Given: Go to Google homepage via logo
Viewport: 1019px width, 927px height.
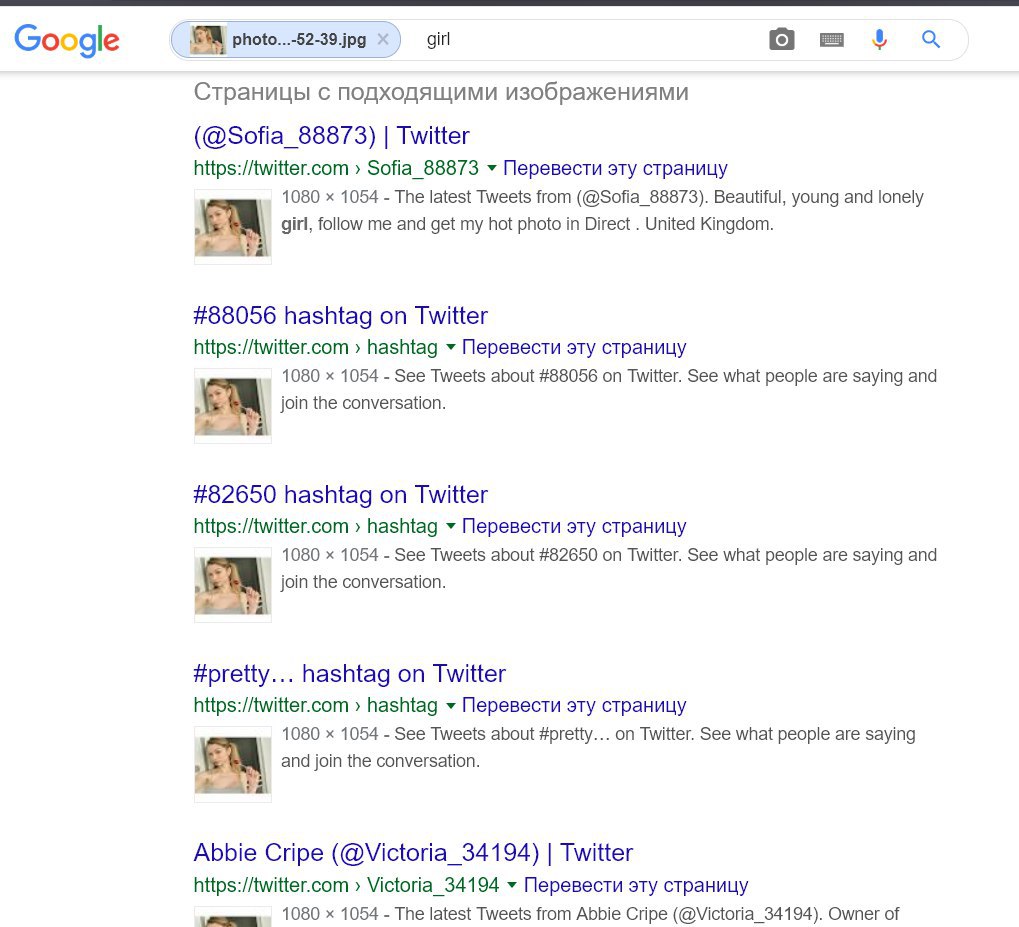Looking at the screenshot, I should coord(67,40).
